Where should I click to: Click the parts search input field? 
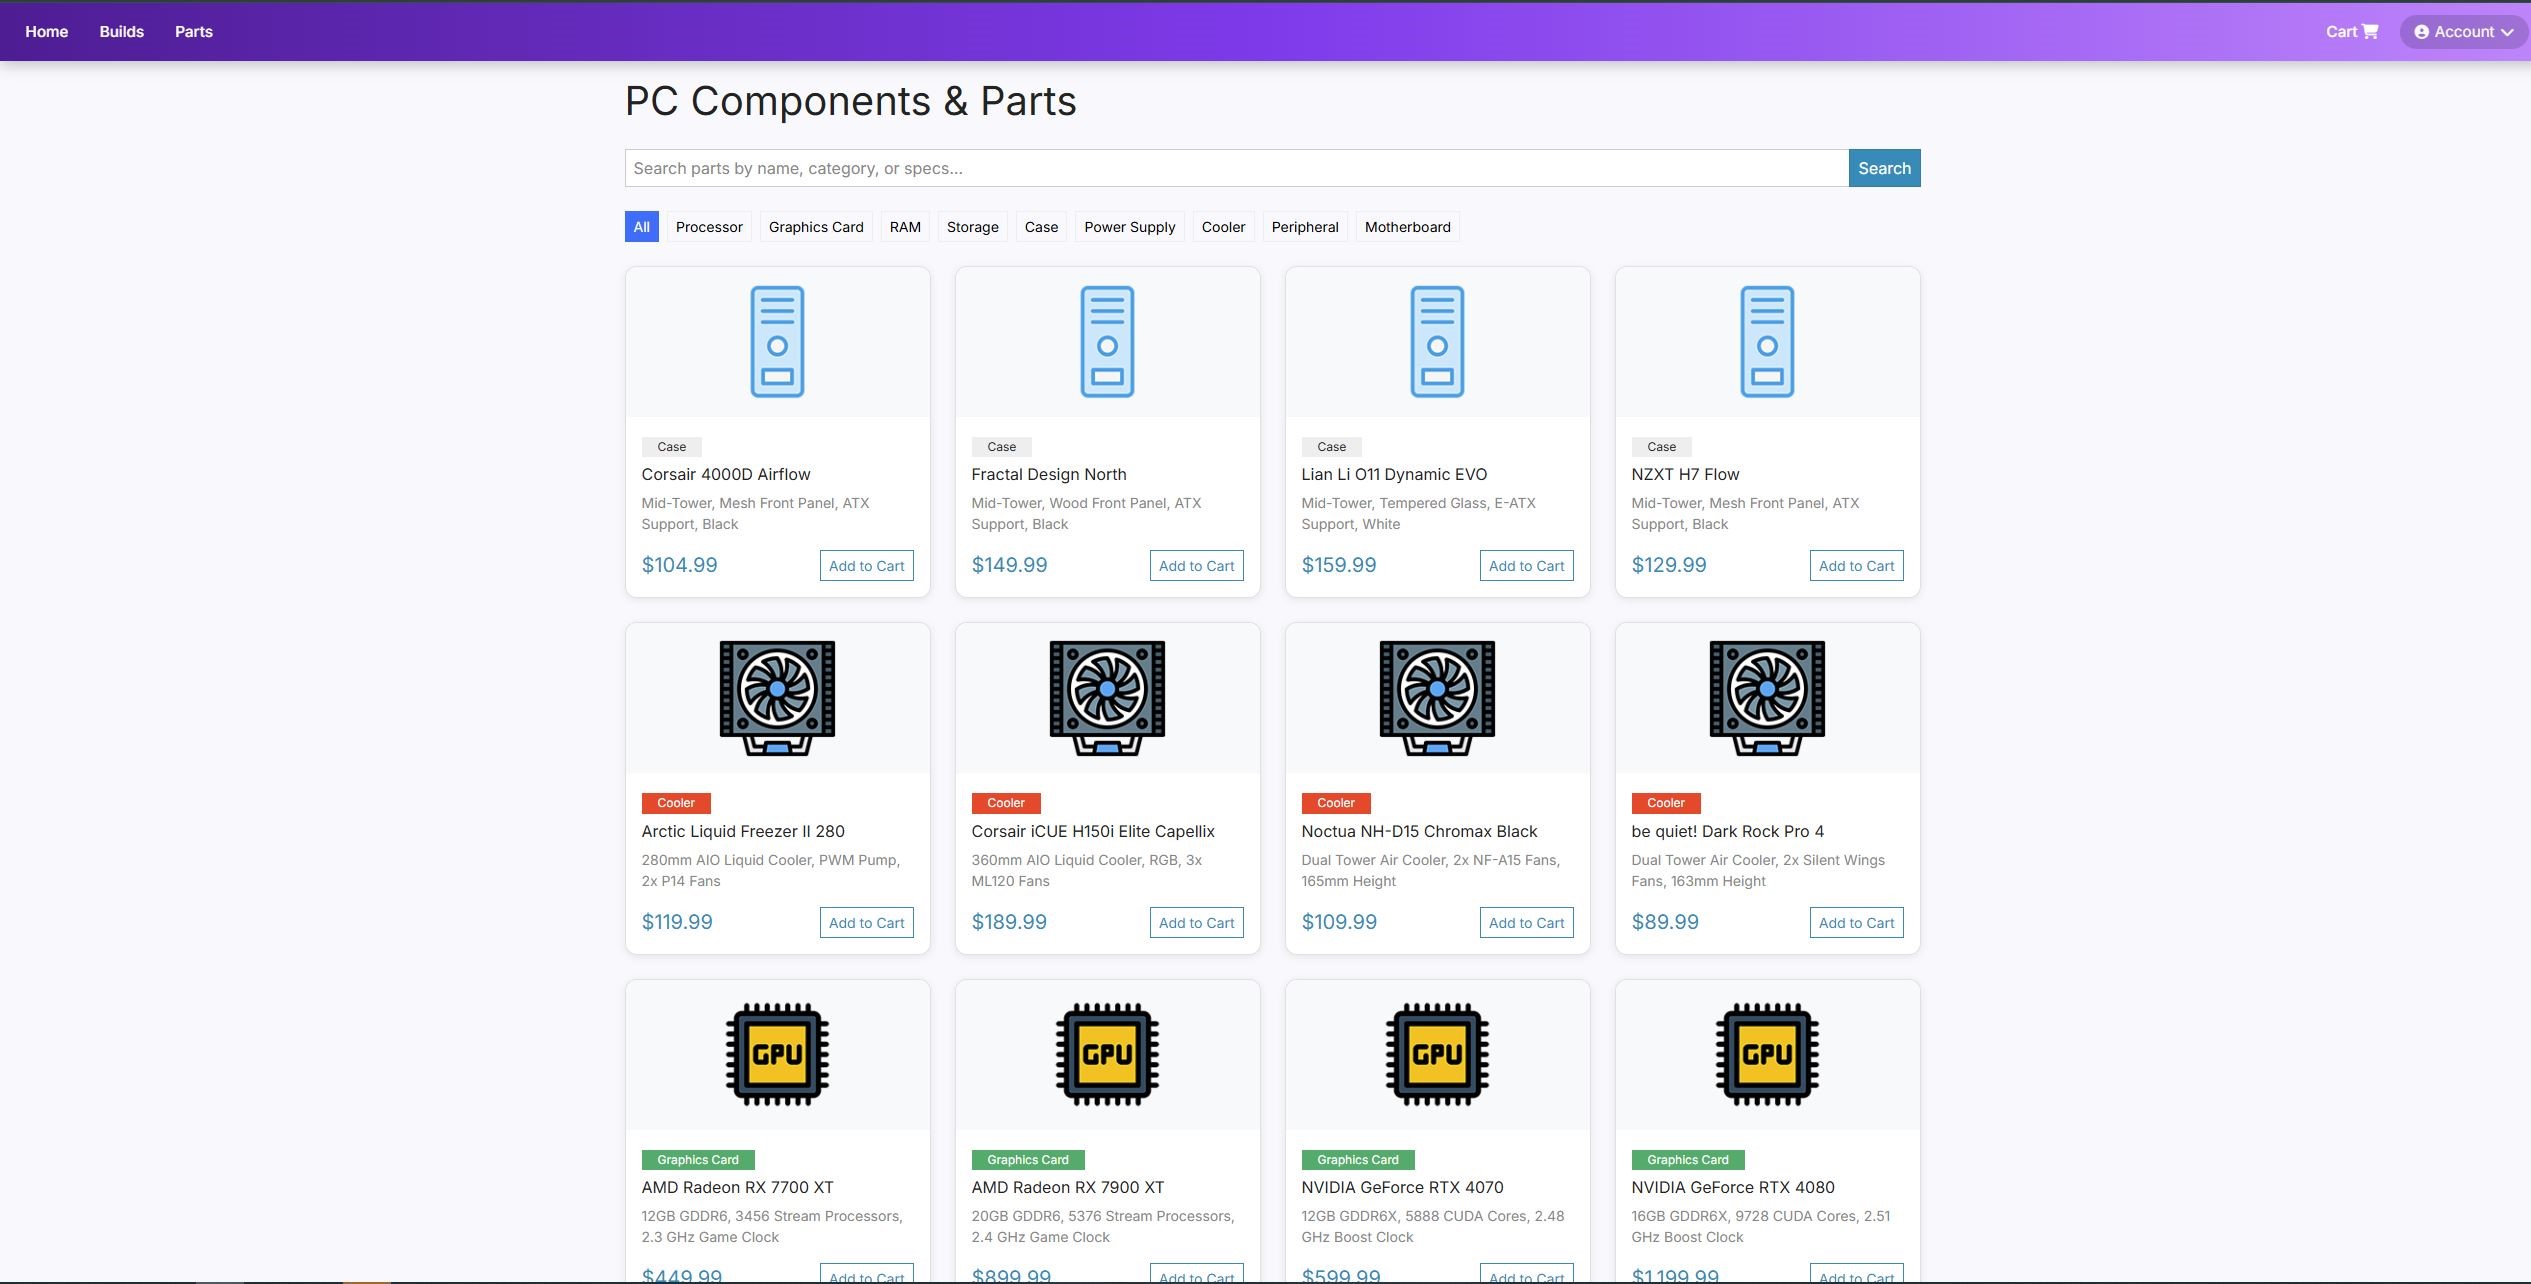point(1236,168)
